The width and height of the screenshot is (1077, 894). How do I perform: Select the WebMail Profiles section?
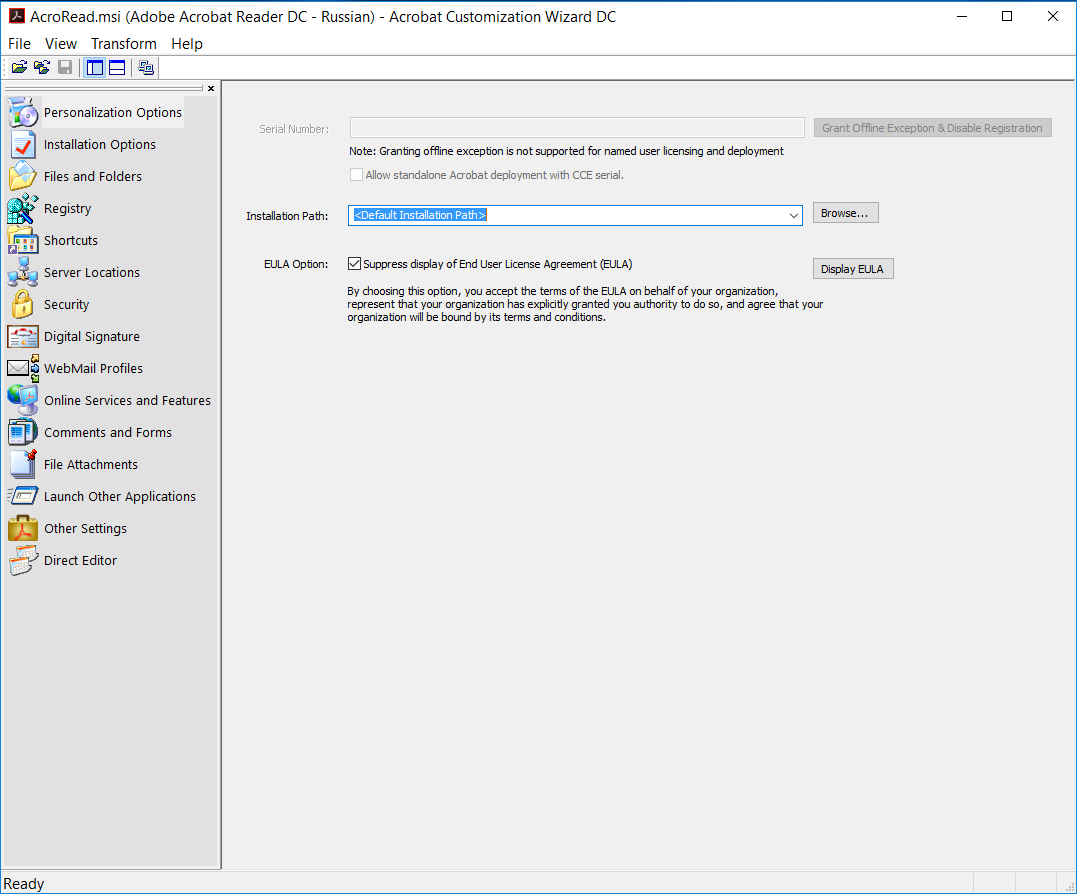(76, 369)
